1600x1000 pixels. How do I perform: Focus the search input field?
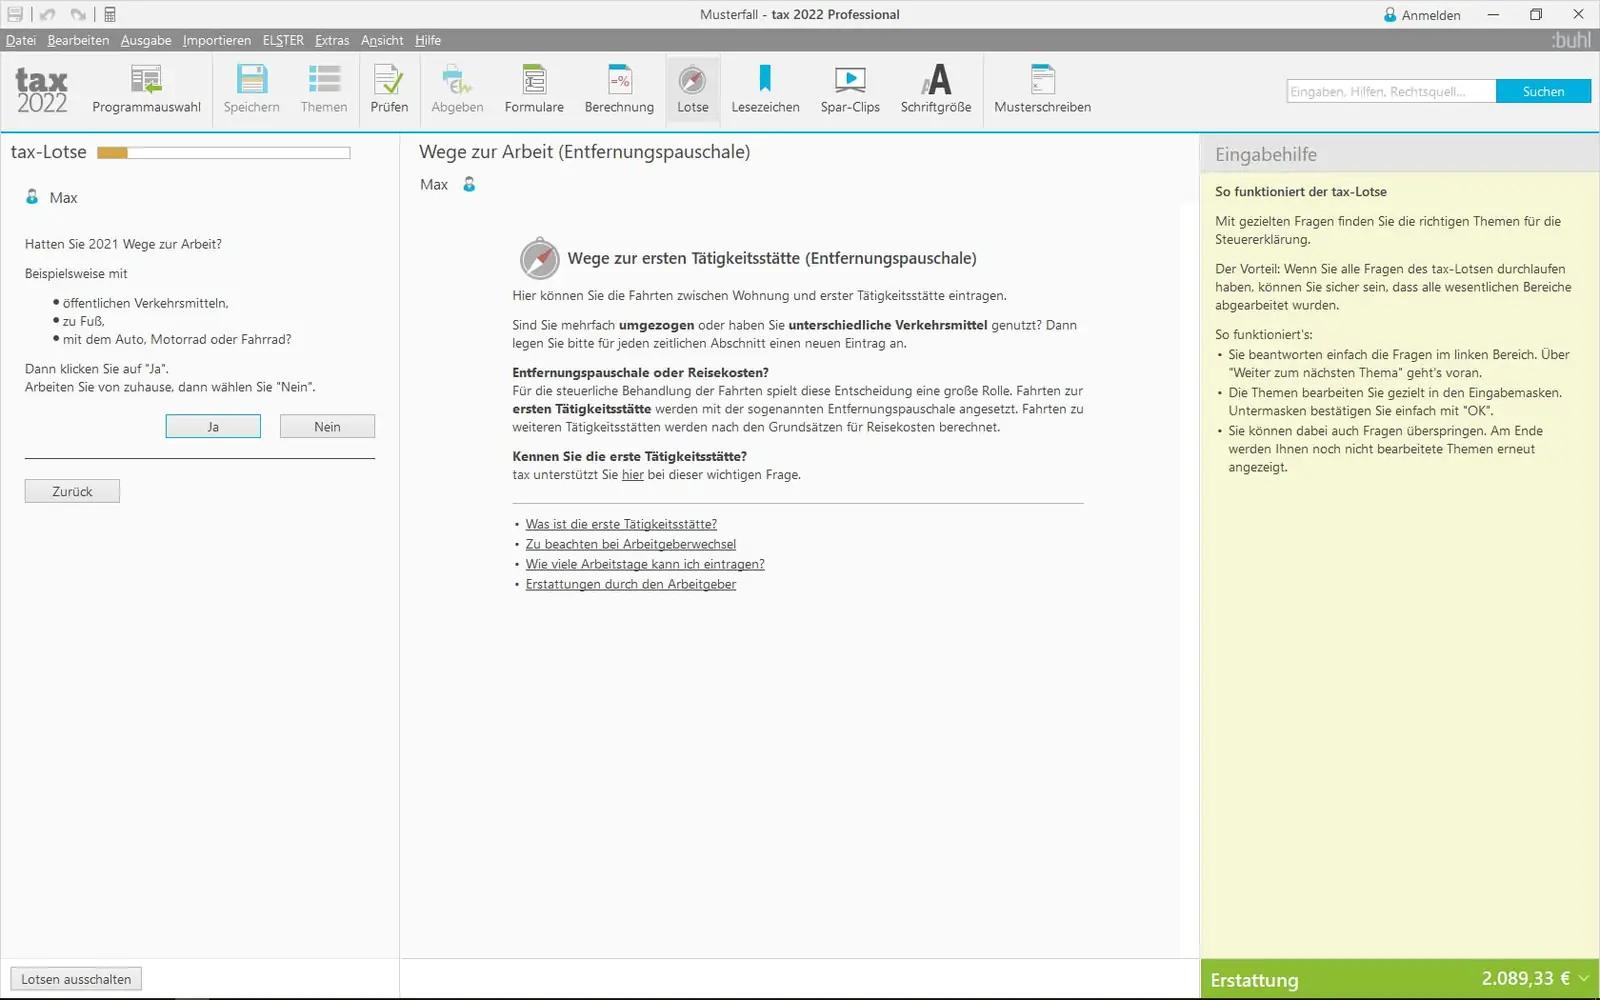(1391, 91)
